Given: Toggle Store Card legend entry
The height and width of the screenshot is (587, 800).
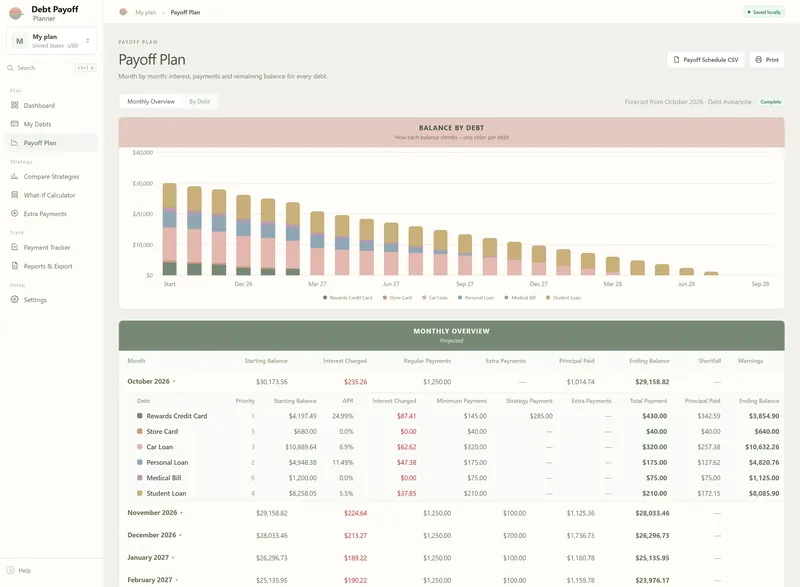Looking at the screenshot, I should pyautogui.click(x=397, y=298).
